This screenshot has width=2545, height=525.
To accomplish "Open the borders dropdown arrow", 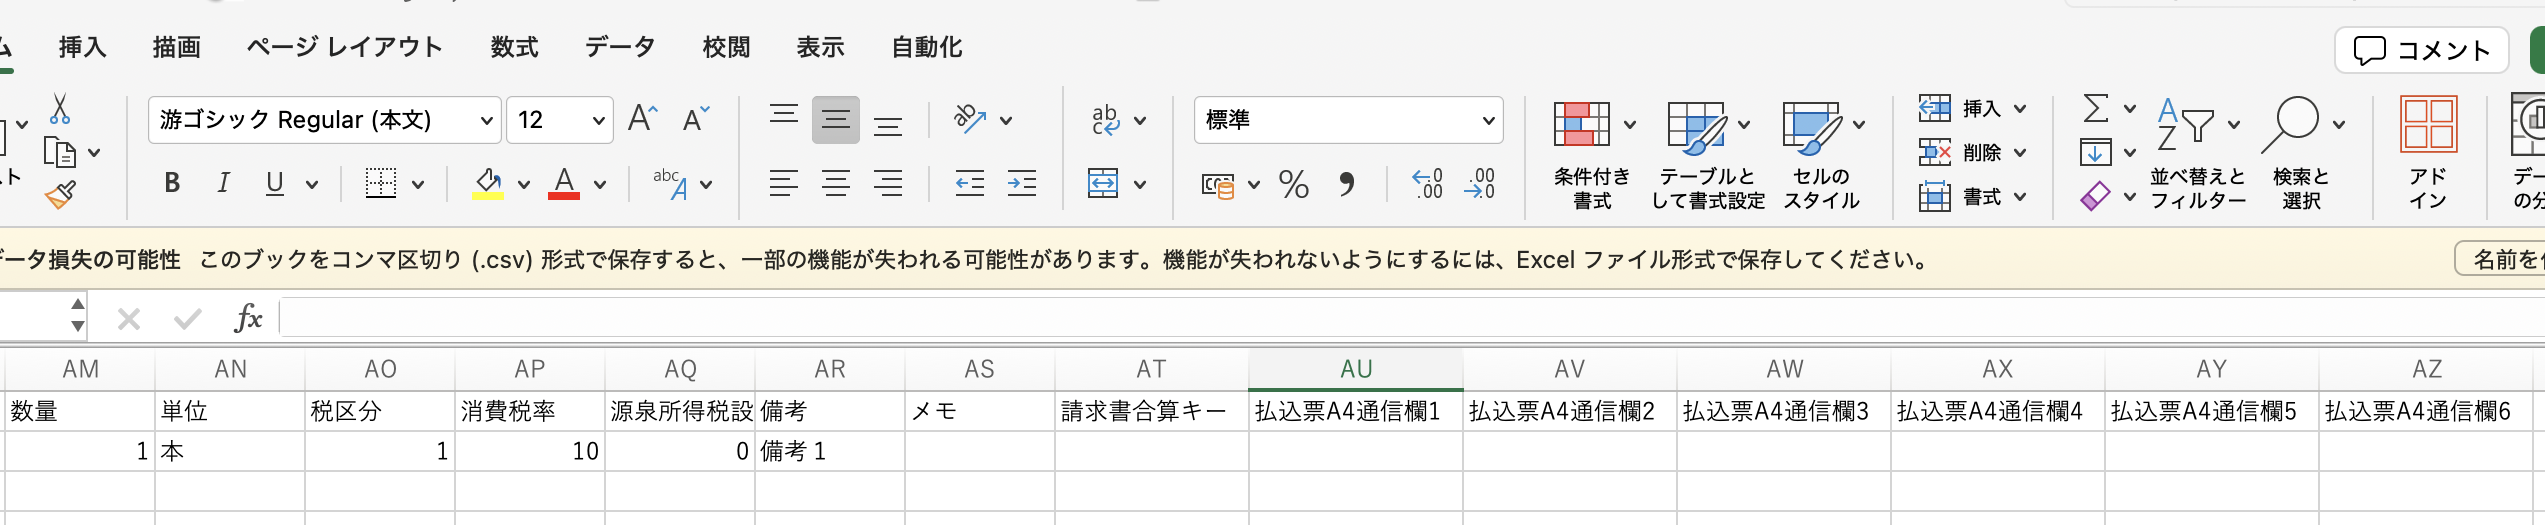I will click(x=418, y=184).
